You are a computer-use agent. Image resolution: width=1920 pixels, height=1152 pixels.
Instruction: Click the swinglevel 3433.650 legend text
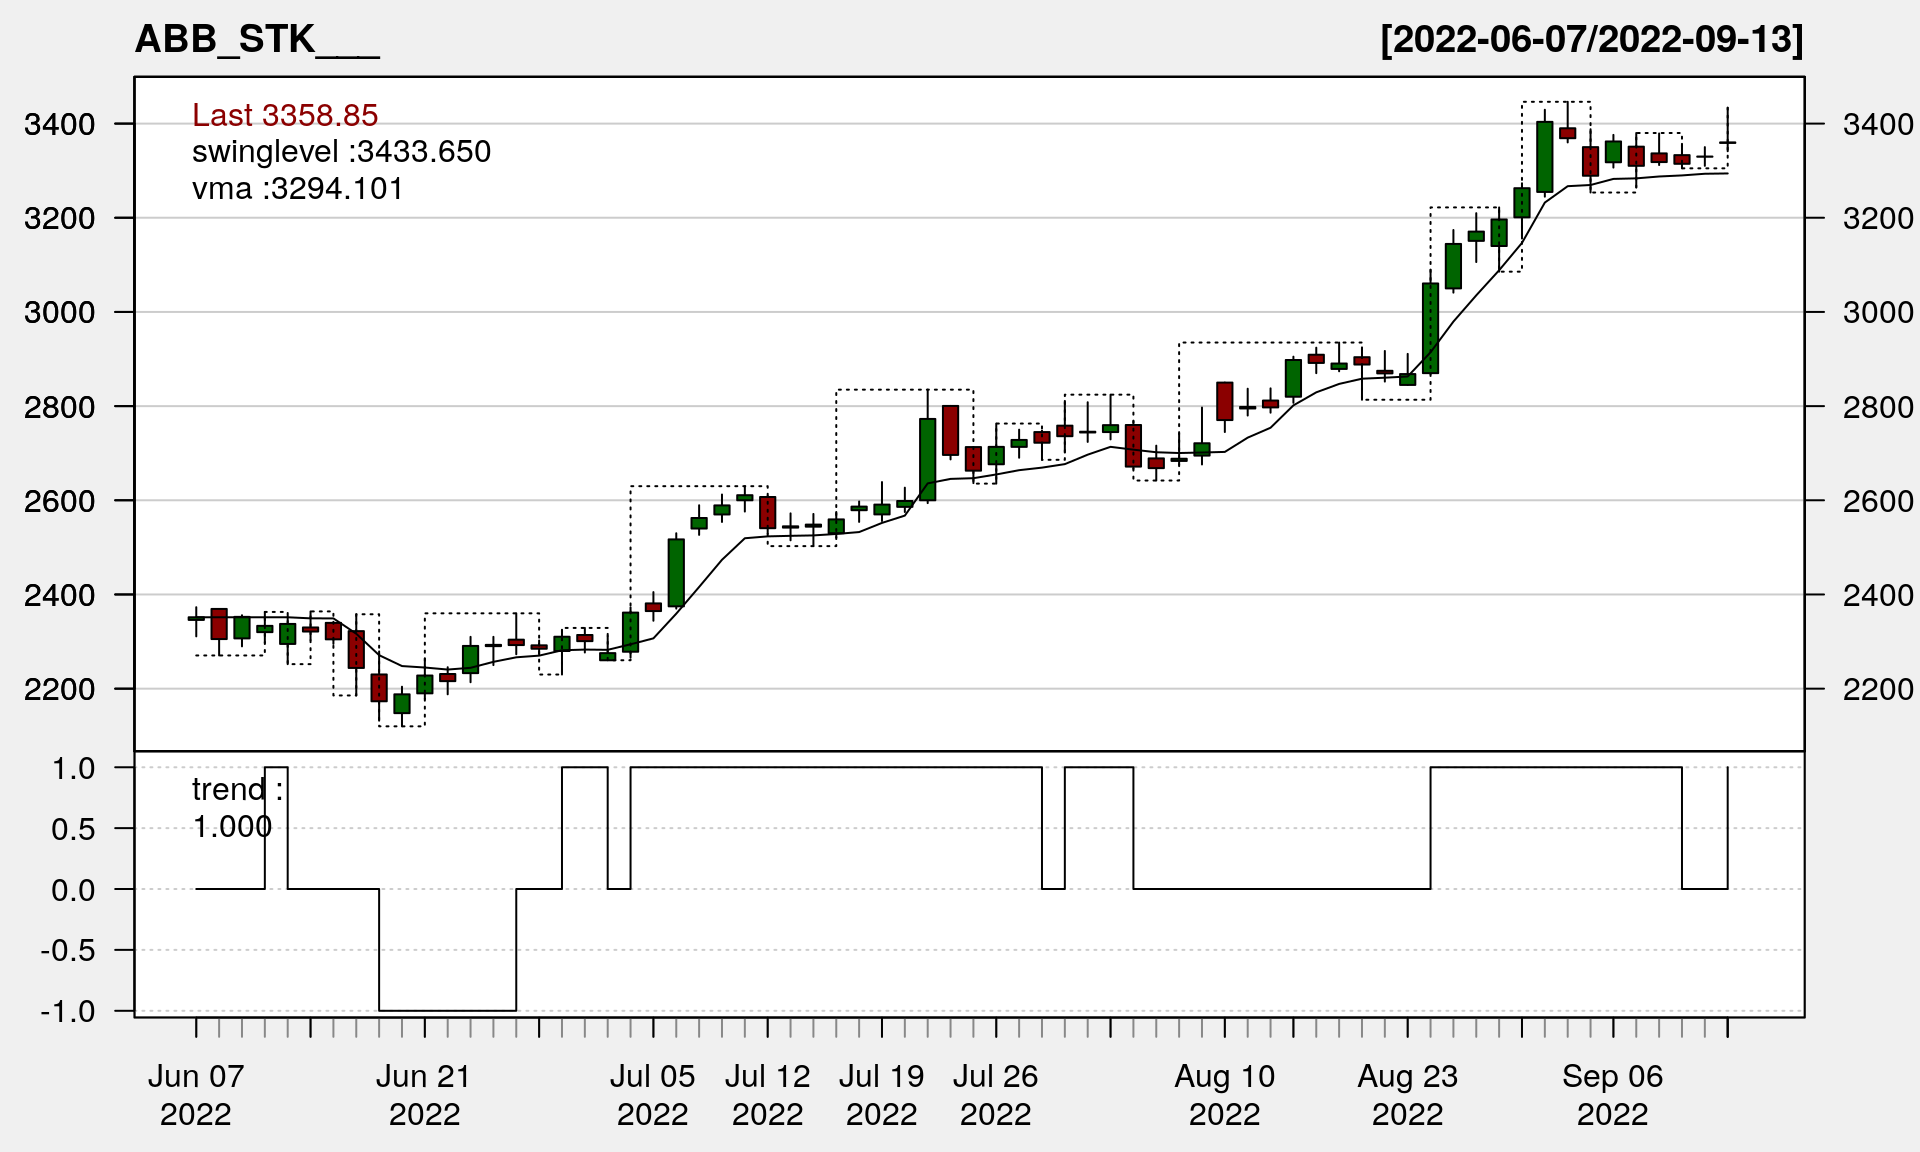pos(341,152)
